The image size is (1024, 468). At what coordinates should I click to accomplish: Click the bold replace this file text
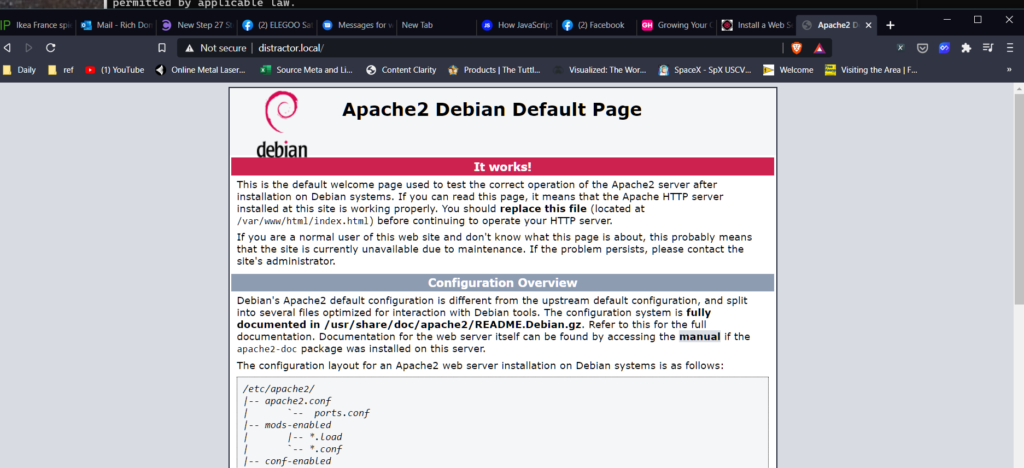(543, 209)
